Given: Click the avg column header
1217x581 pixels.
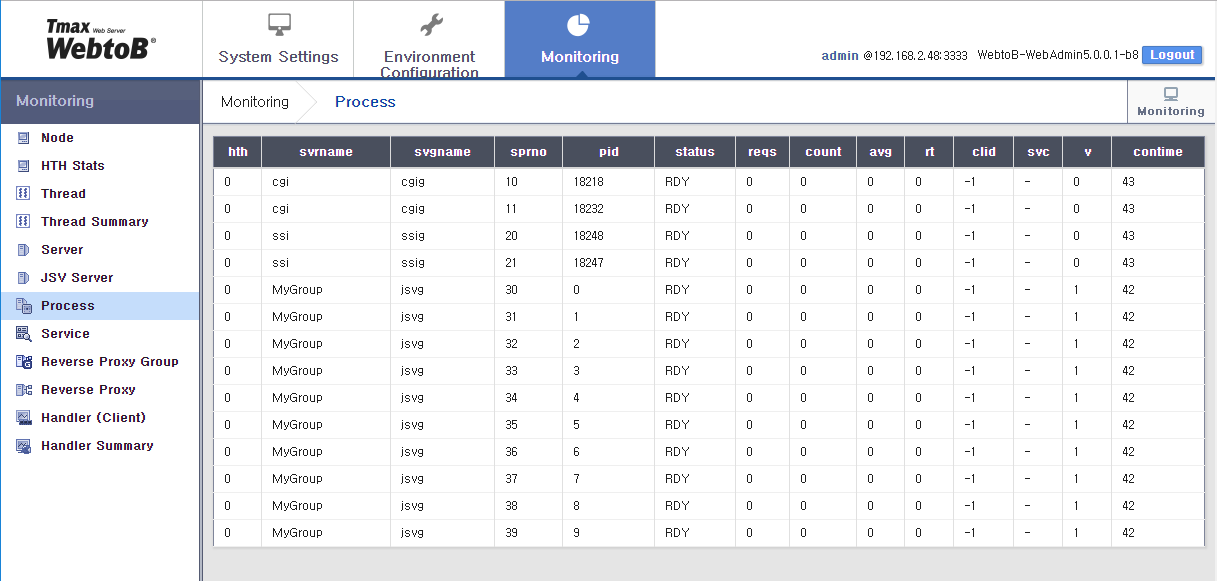Looking at the screenshot, I should coord(881,152).
